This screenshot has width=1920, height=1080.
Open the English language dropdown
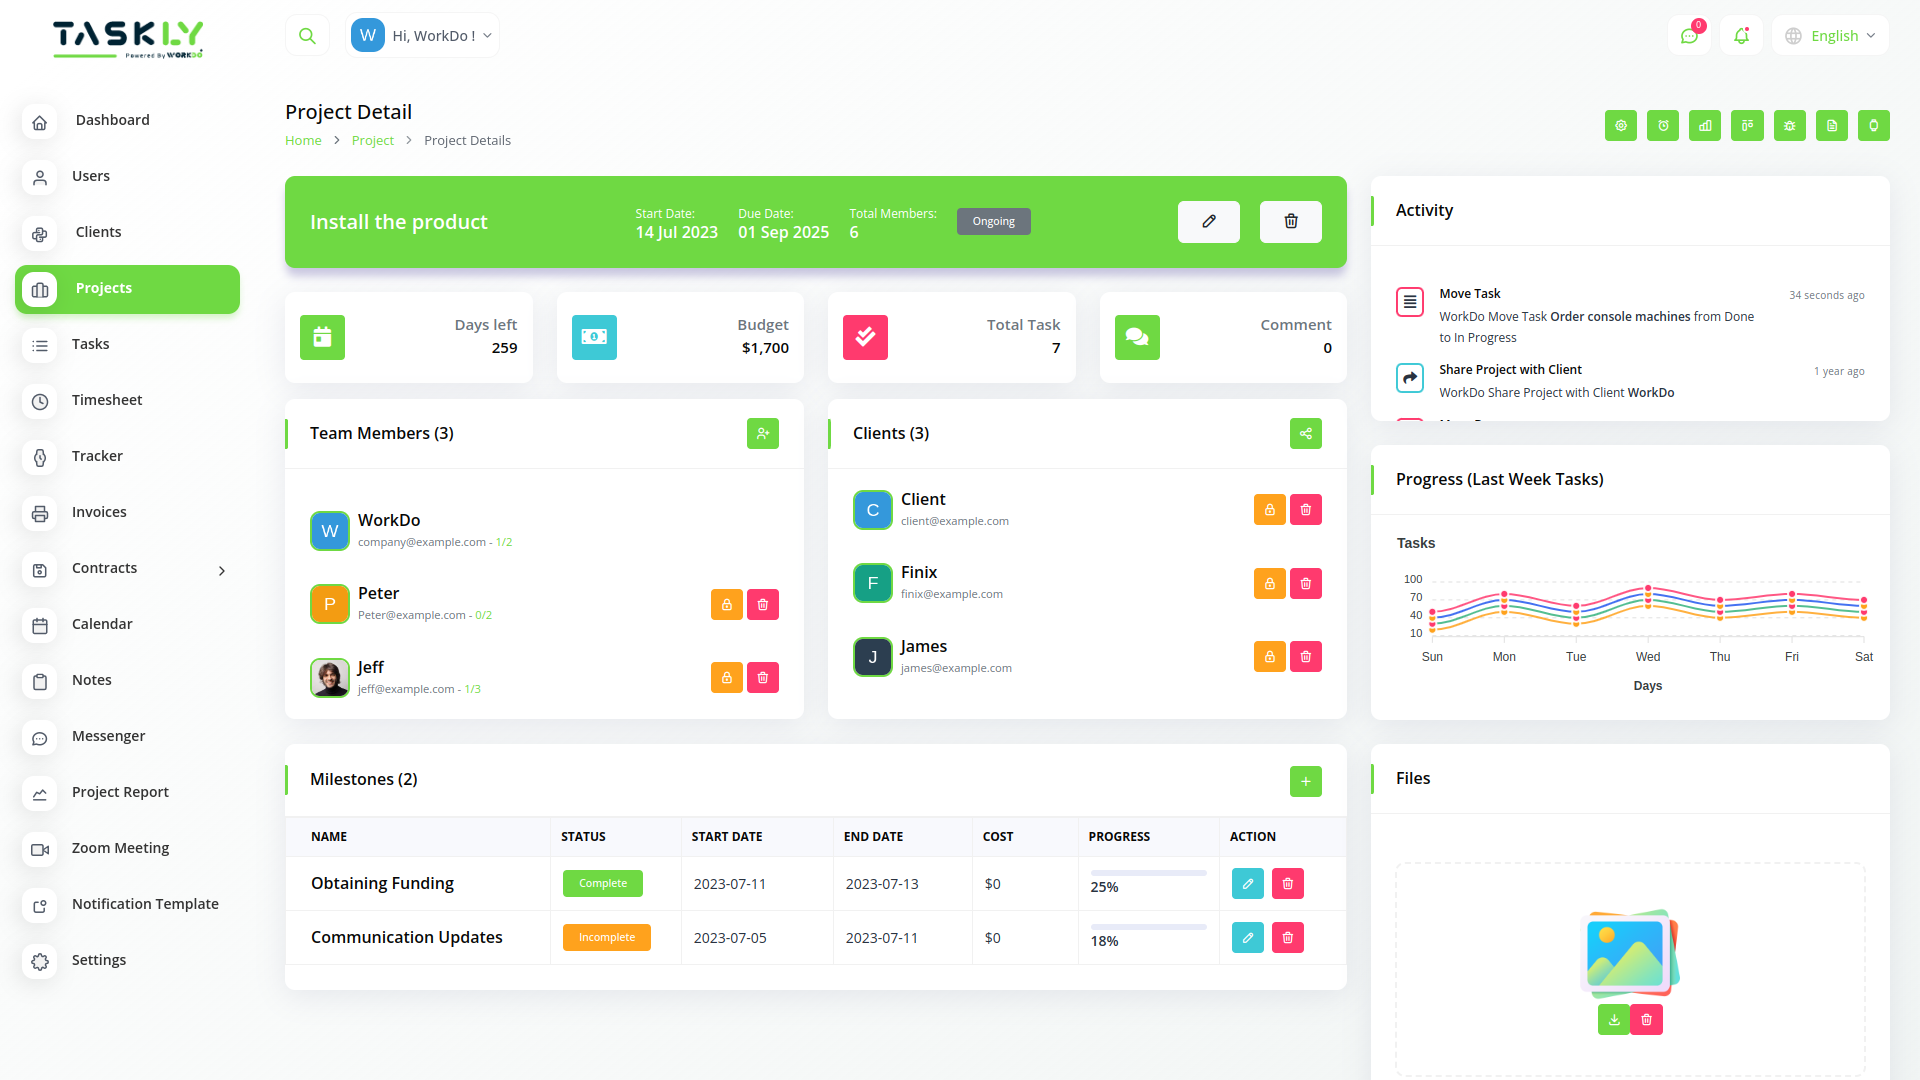[x=1830, y=36]
